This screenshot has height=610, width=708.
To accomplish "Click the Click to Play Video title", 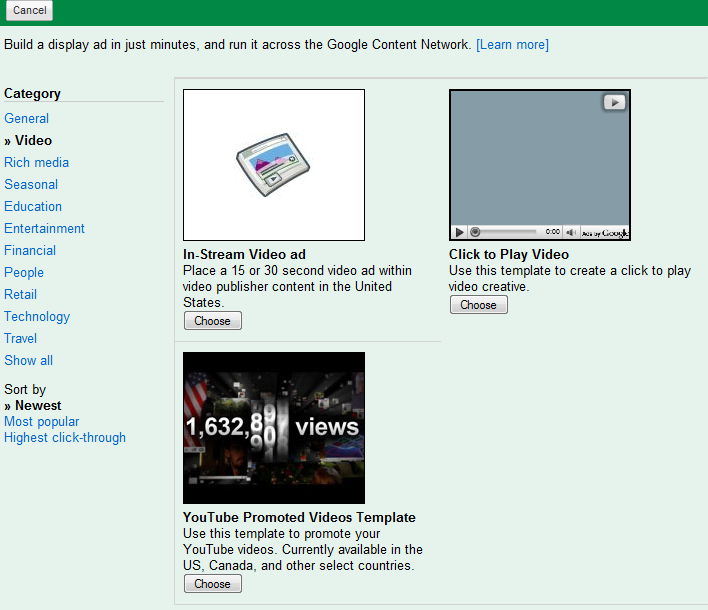I will (509, 254).
